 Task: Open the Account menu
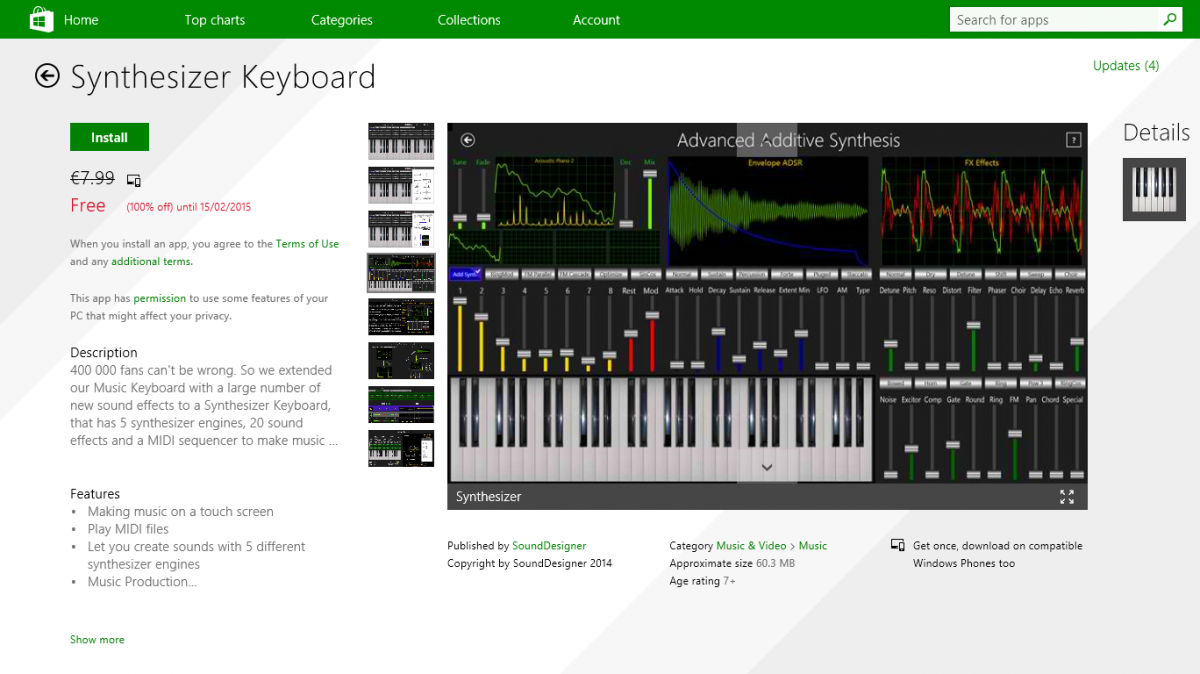tap(596, 20)
